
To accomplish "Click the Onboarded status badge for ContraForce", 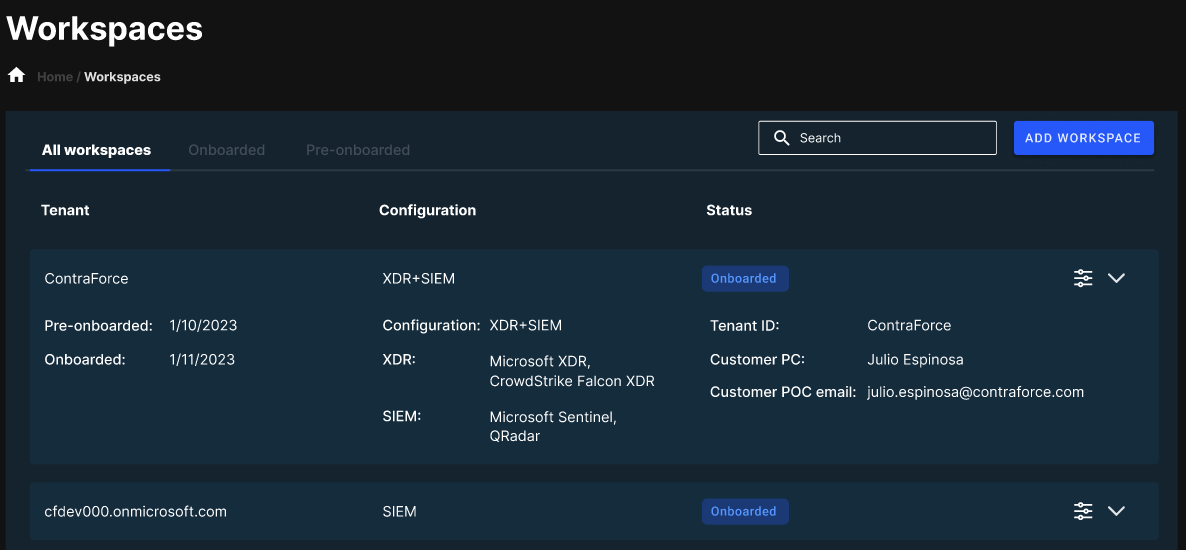I will tap(744, 279).
